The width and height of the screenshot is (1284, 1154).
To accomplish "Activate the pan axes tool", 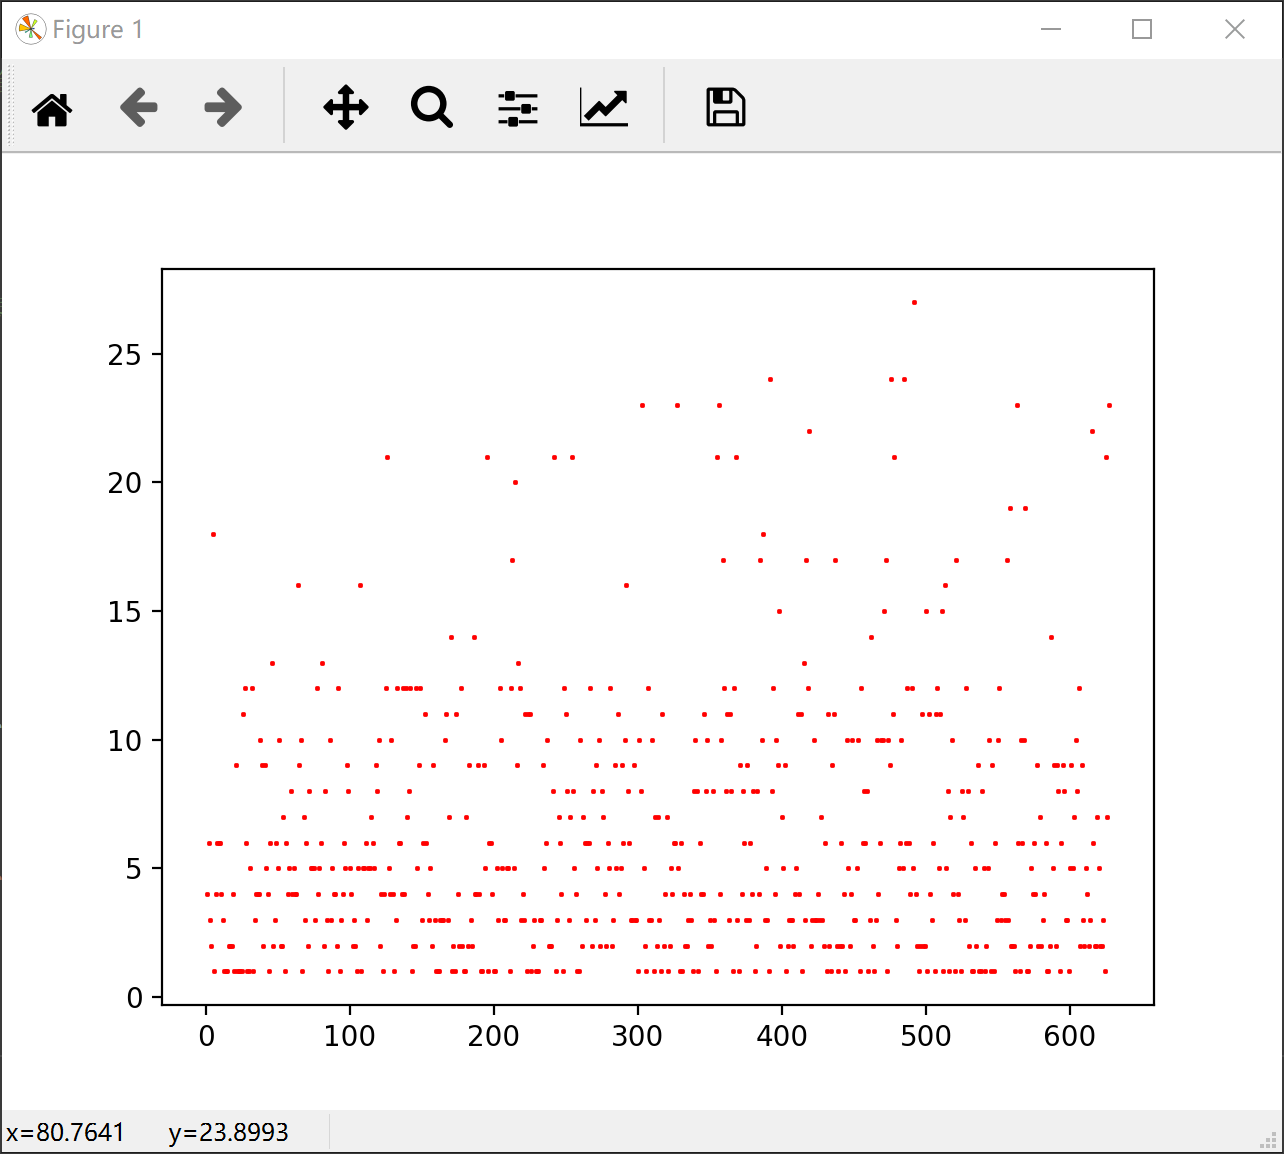I will tap(346, 108).
